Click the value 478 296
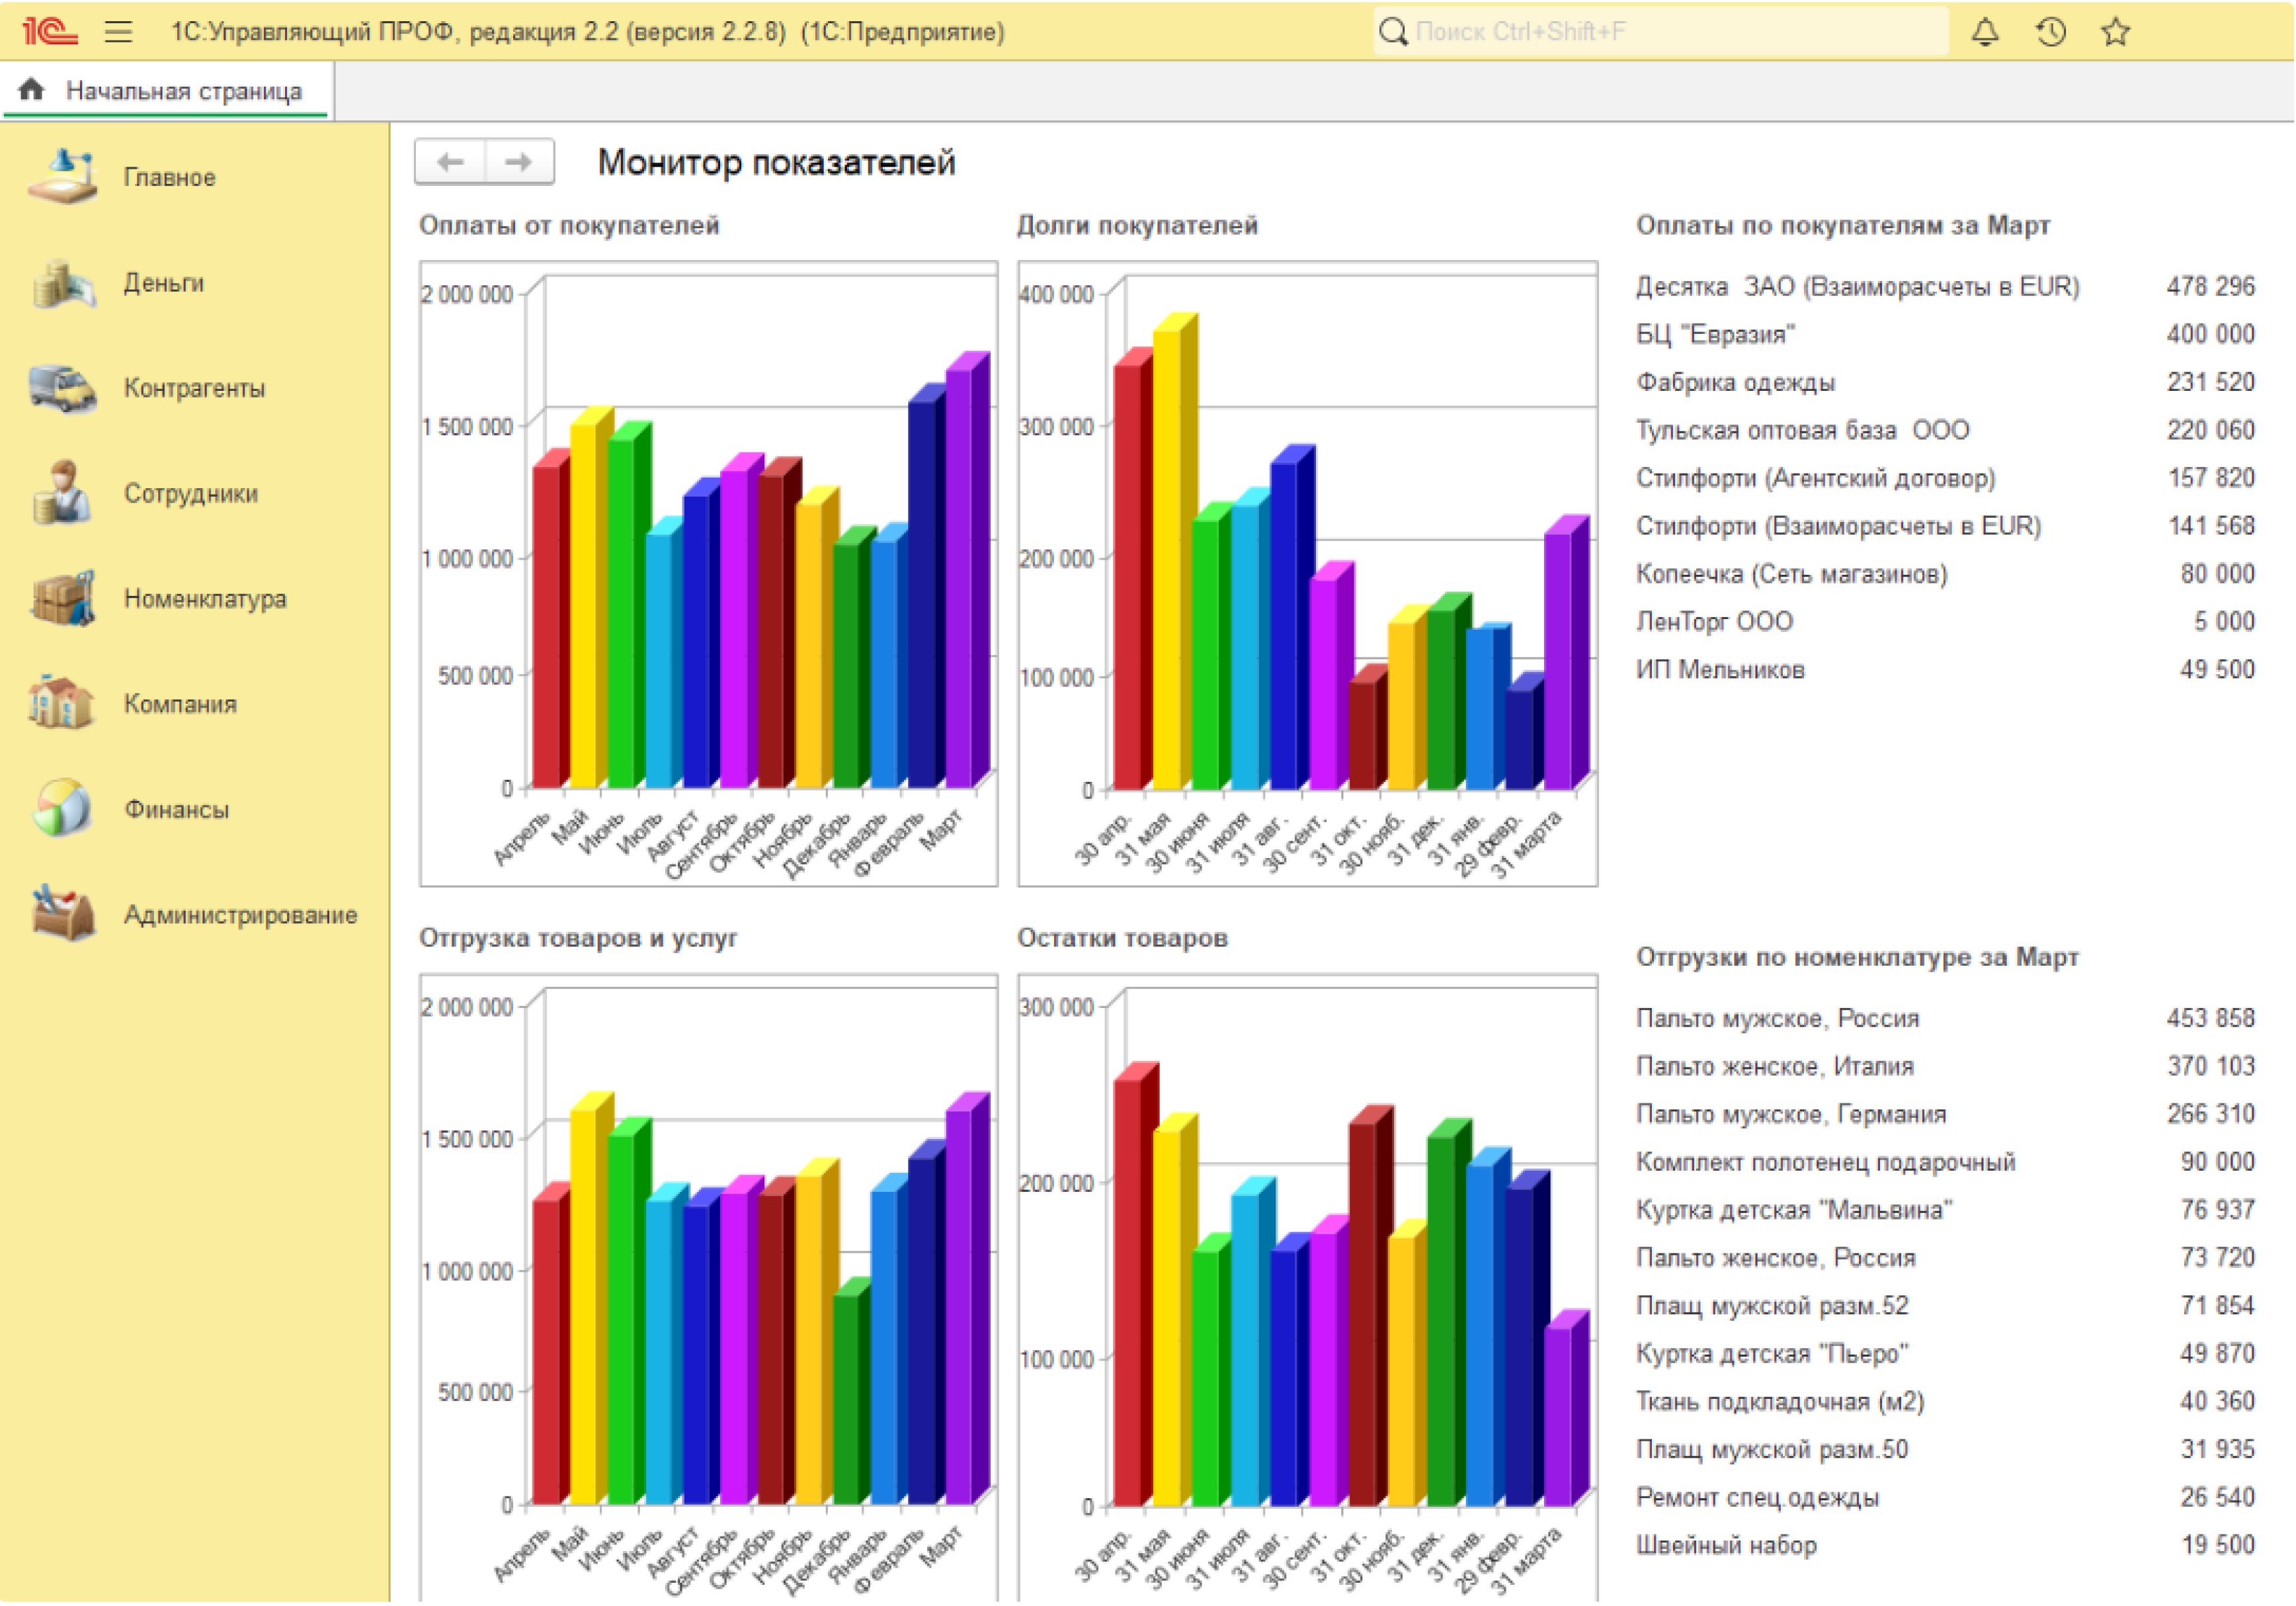Viewport: 2296px width, 1606px height. [x=2210, y=286]
